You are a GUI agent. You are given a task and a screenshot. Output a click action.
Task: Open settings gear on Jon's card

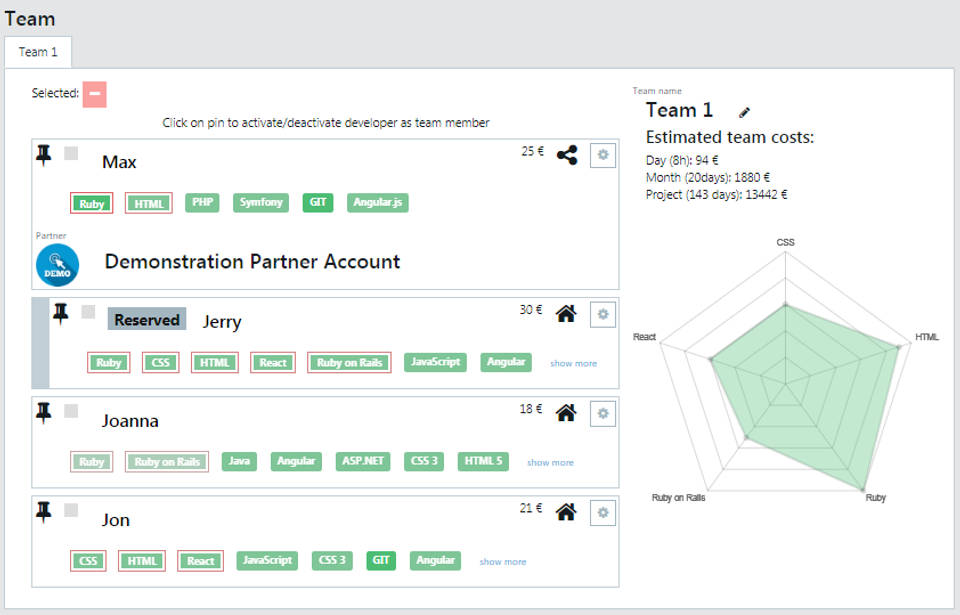pyautogui.click(x=603, y=513)
